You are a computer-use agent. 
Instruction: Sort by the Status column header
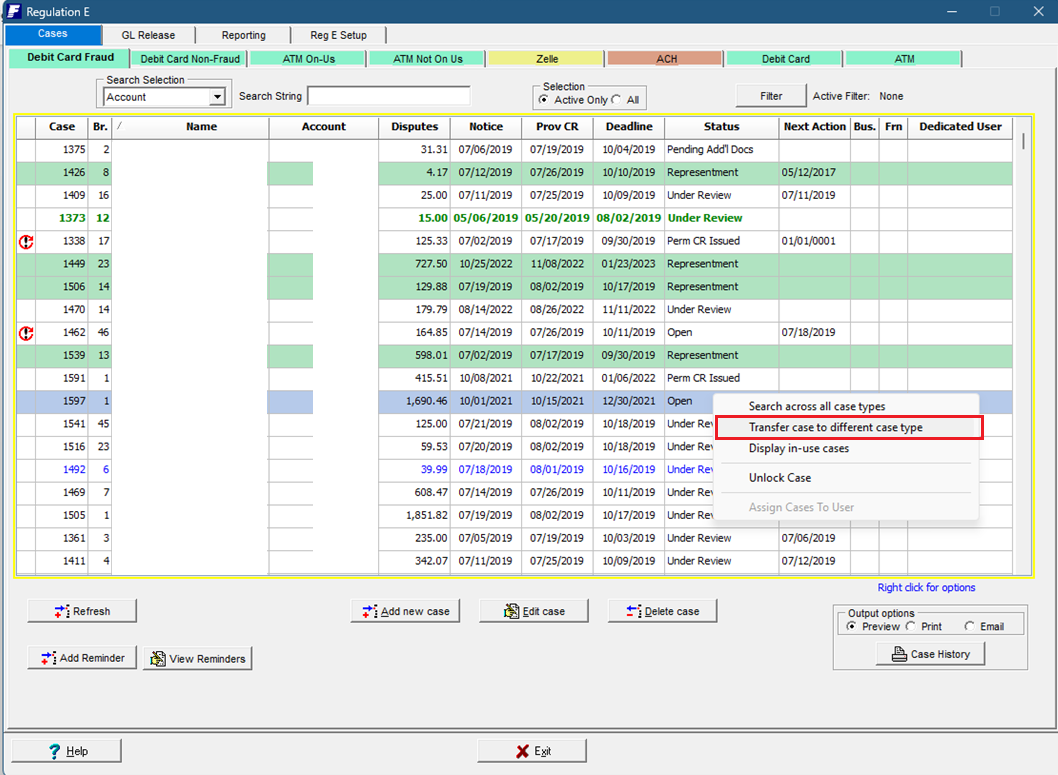click(721, 127)
